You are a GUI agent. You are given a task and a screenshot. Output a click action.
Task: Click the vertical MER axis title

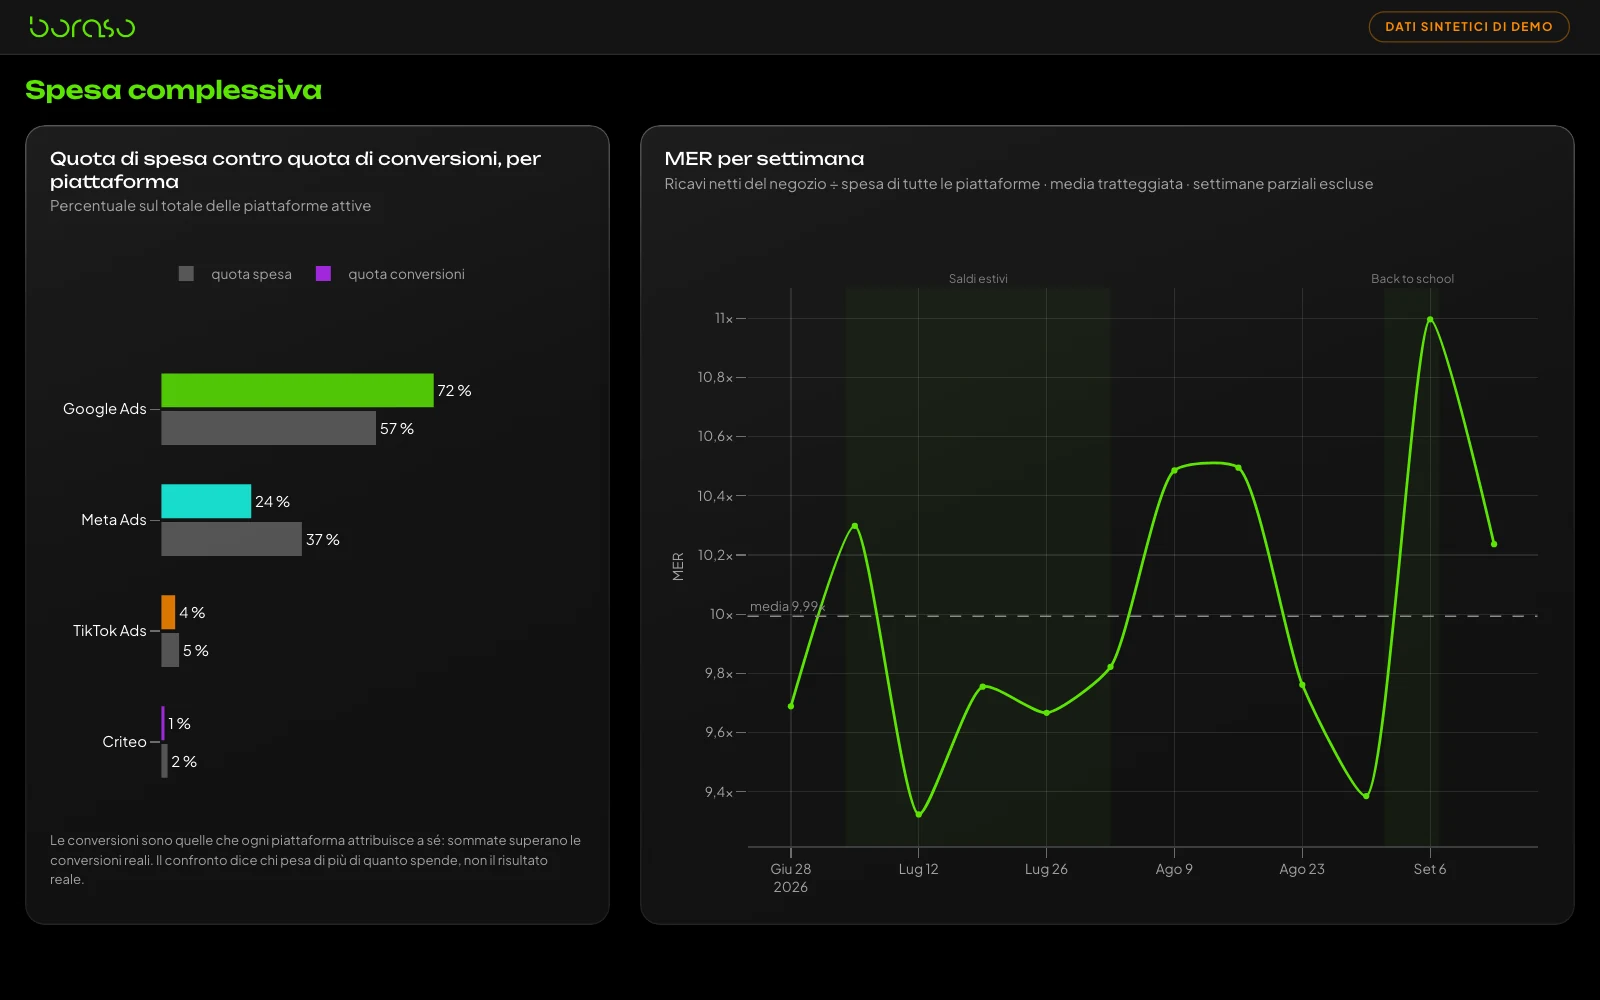click(x=678, y=567)
